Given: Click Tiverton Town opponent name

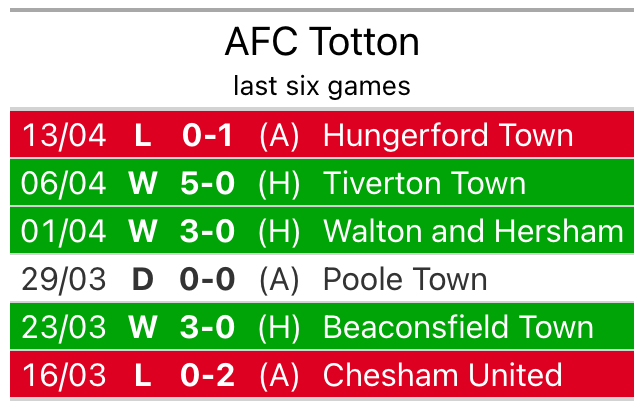Looking at the screenshot, I should (x=424, y=183).
